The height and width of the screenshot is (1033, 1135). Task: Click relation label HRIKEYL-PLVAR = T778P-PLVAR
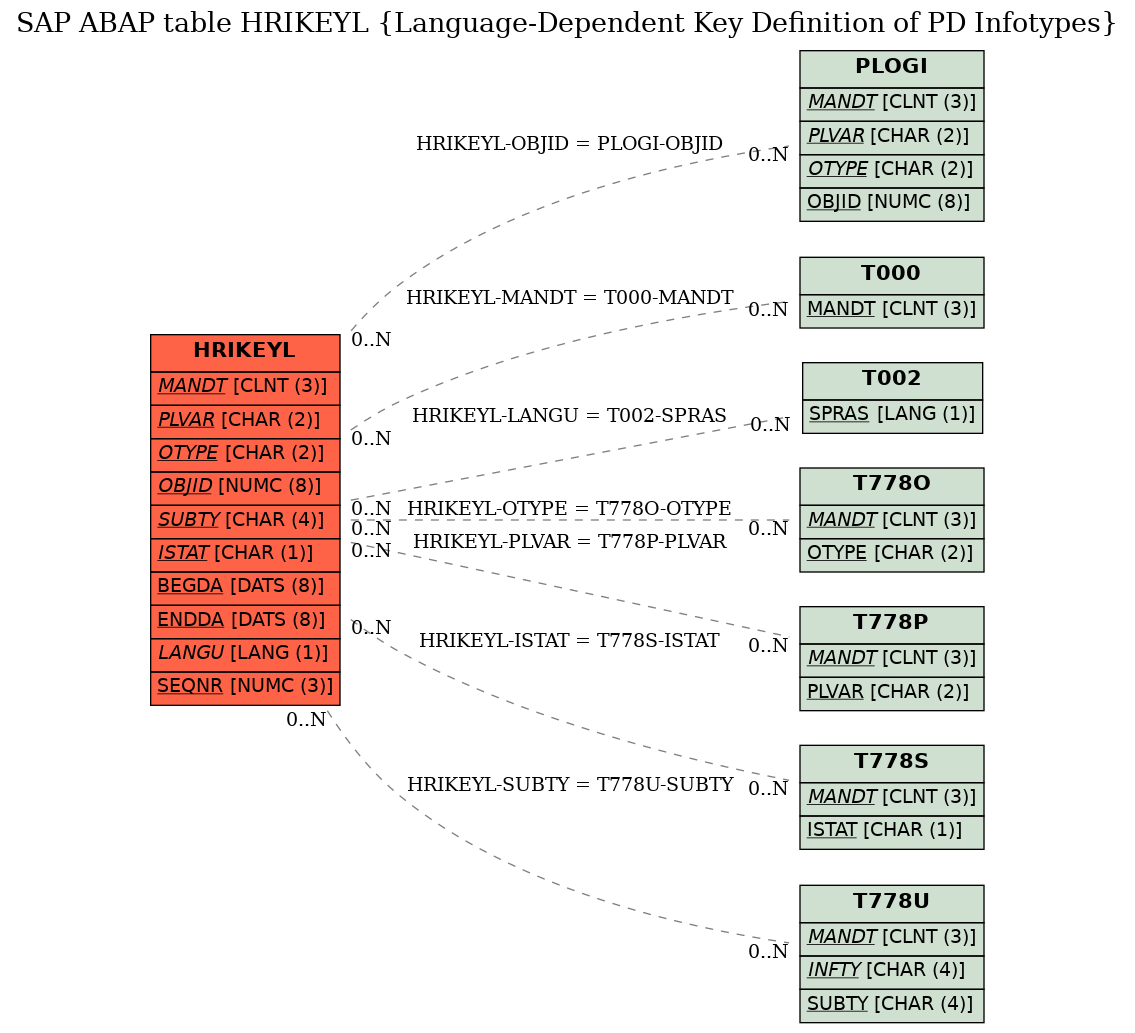569,541
